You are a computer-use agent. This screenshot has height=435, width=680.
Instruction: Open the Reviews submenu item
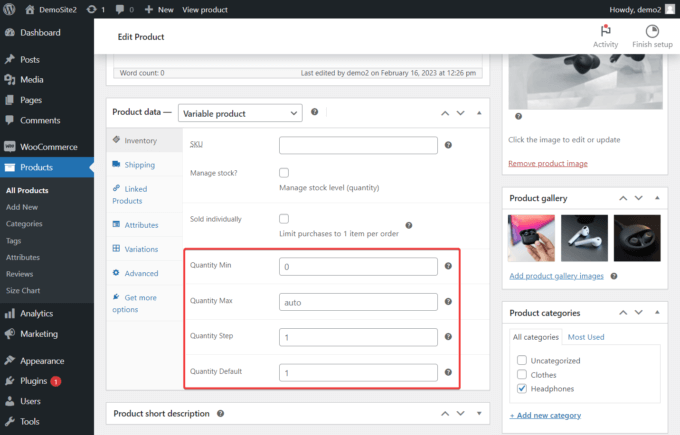(x=20, y=274)
